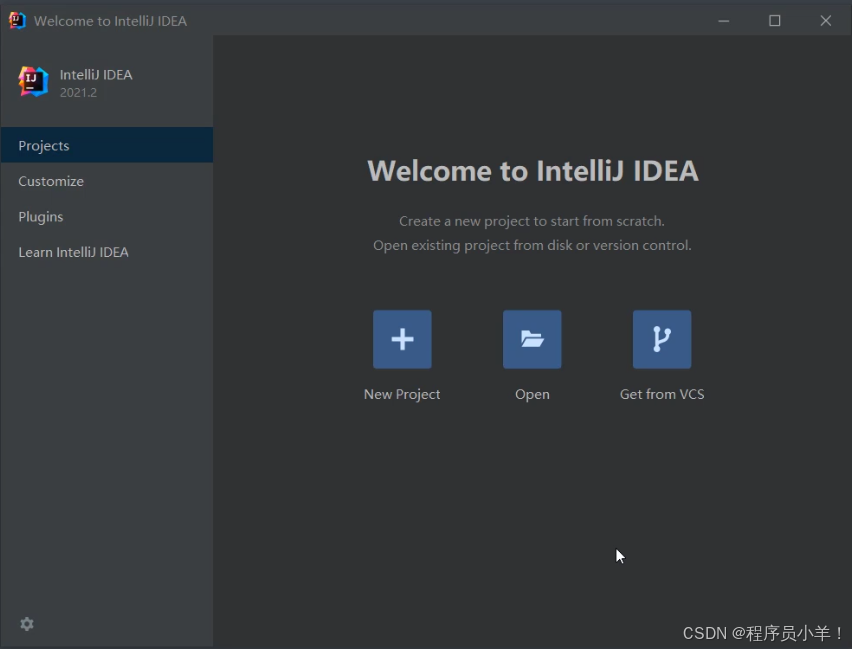Minimize the Welcome window

(x=723, y=21)
